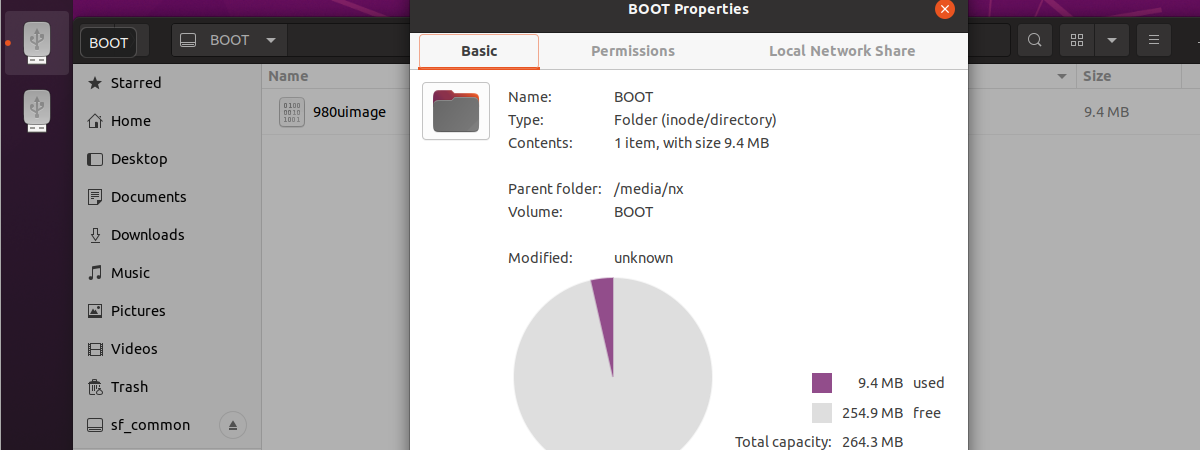Open Pictures in the sidebar
This screenshot has width=1200, height=450.
167,311
